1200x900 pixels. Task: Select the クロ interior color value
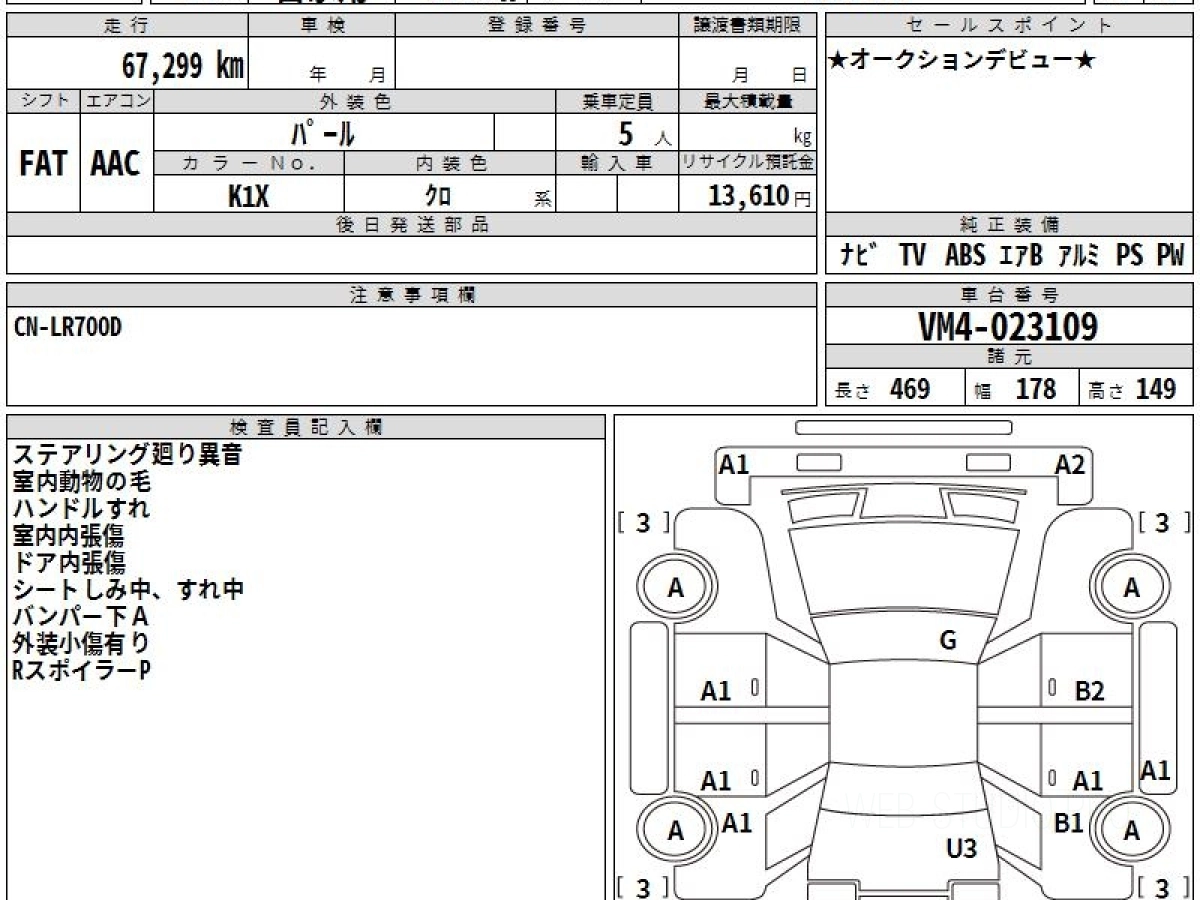point(438,196)
